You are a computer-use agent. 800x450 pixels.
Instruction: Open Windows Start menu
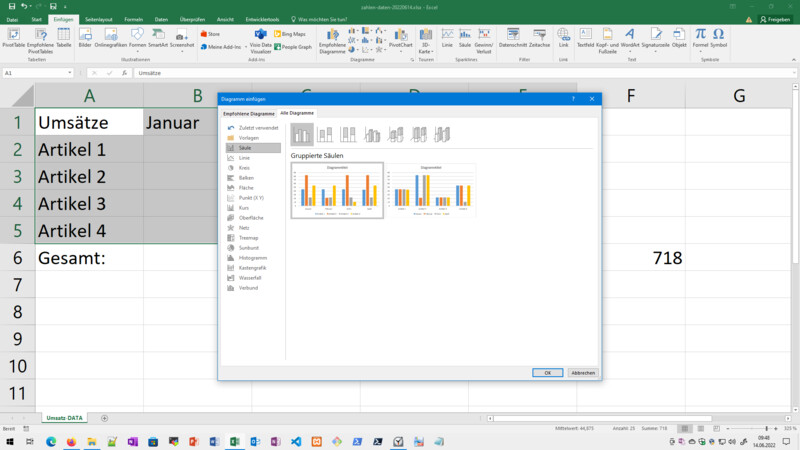(x=10, y=442)
